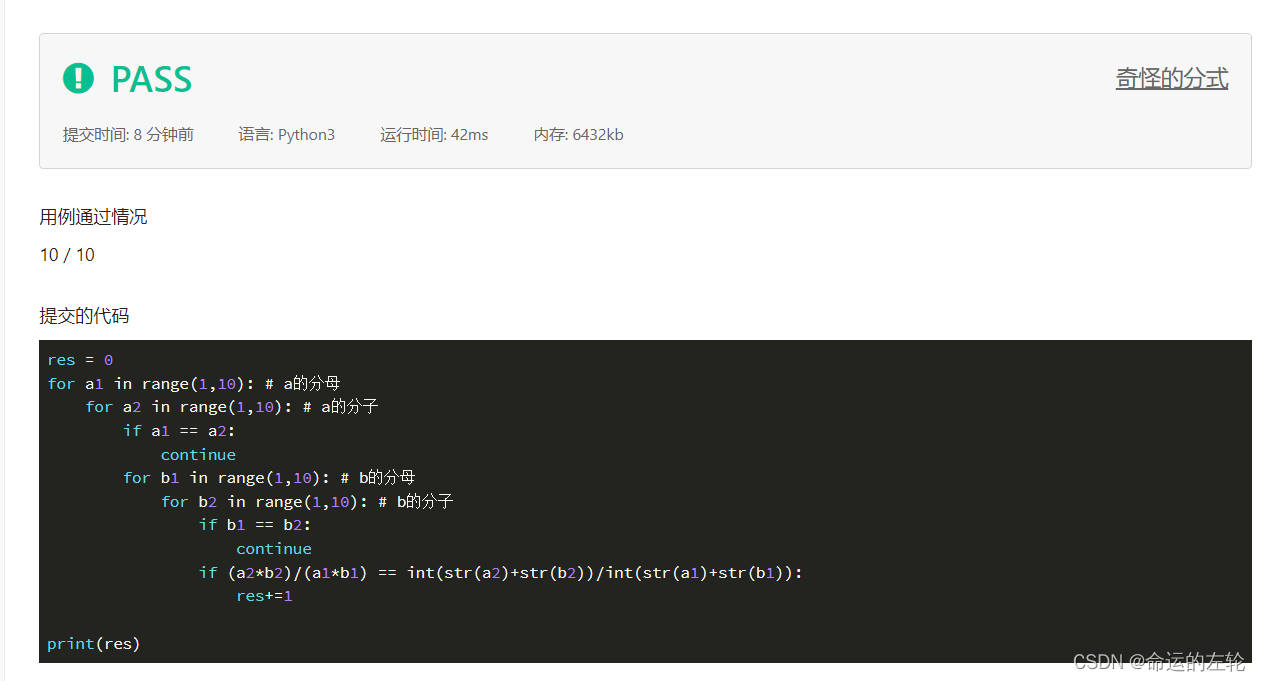Click the 用例通过情况 heading
Screen dimensions: 1261x681
click(x=94, y=217)
